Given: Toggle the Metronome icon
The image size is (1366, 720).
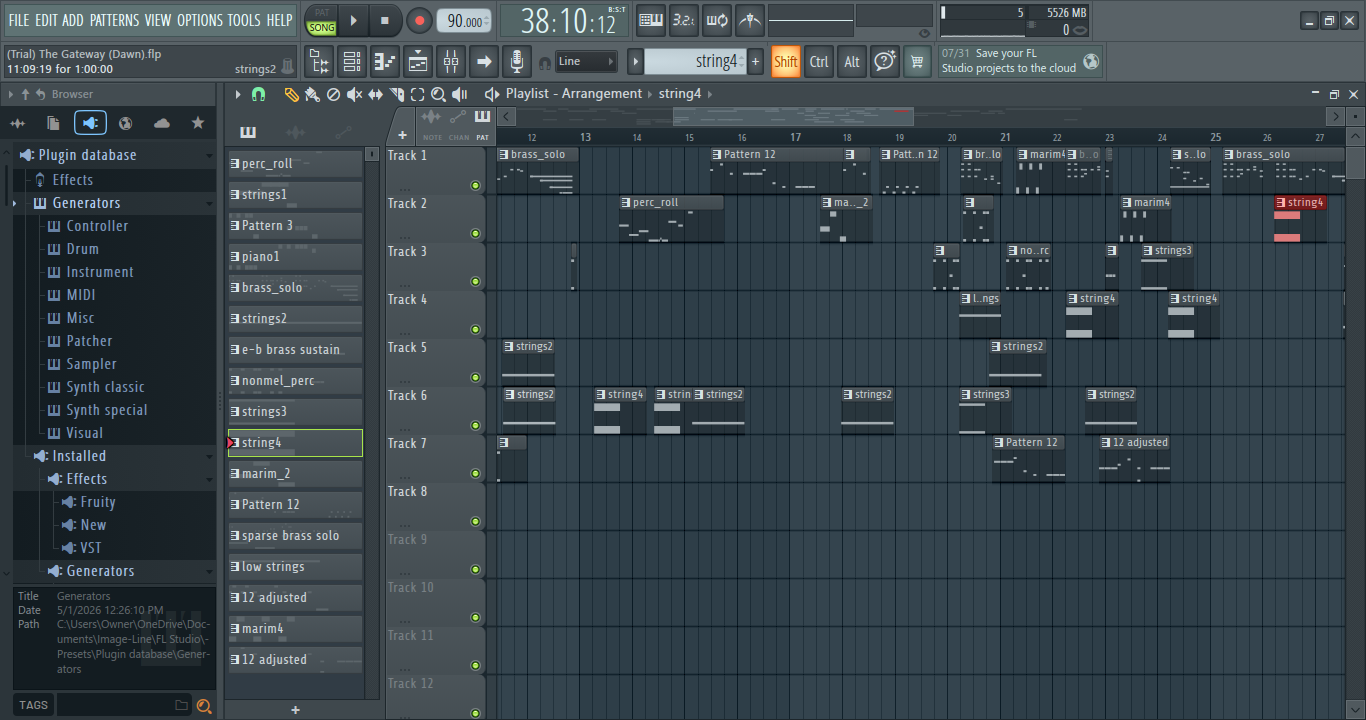Looking at the screenshot, I should point(749,20).
